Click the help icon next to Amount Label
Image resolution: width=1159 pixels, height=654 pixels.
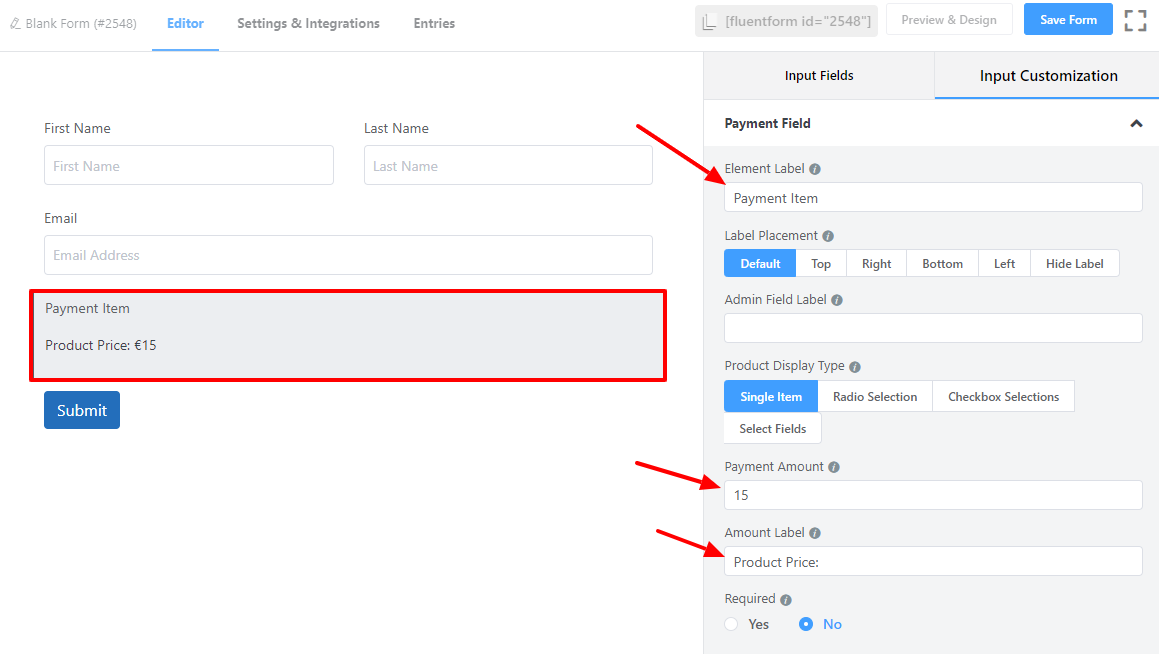(x=814, y=532)
